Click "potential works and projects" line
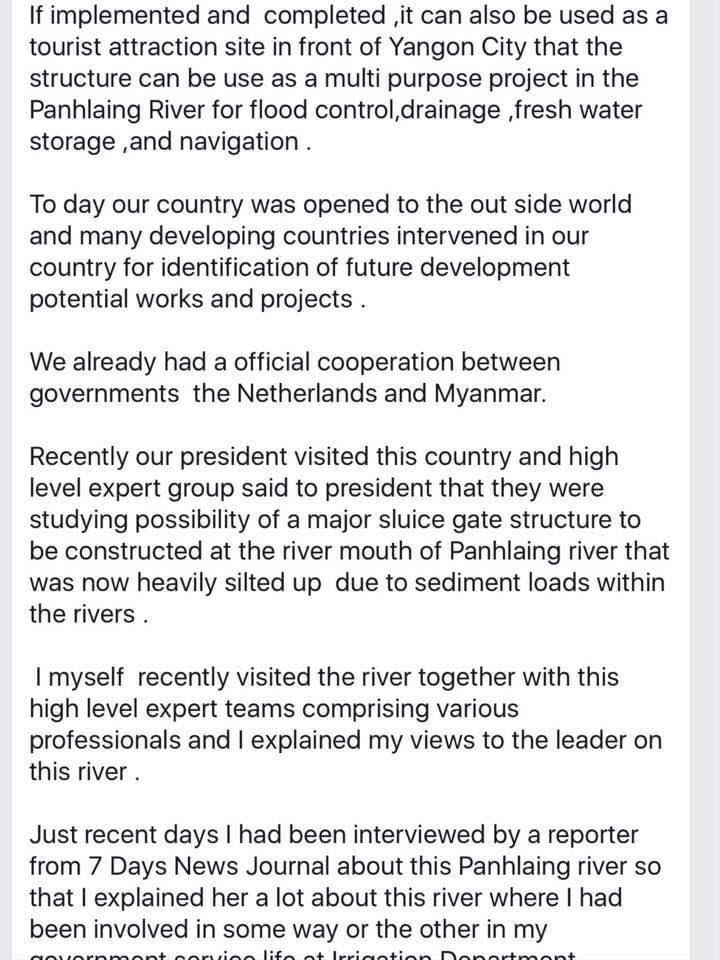Screen dimensions: 720x960 coord(190,300)
